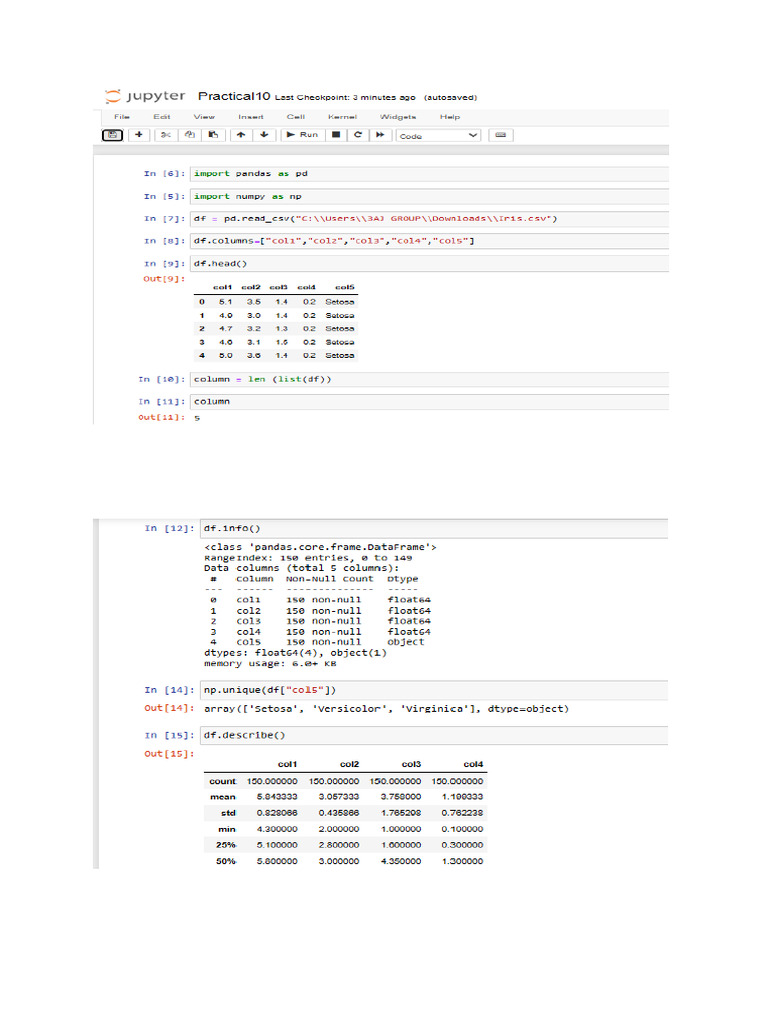
Task: Interrupt the kernel with stop icon
Action: click(336, 135)
